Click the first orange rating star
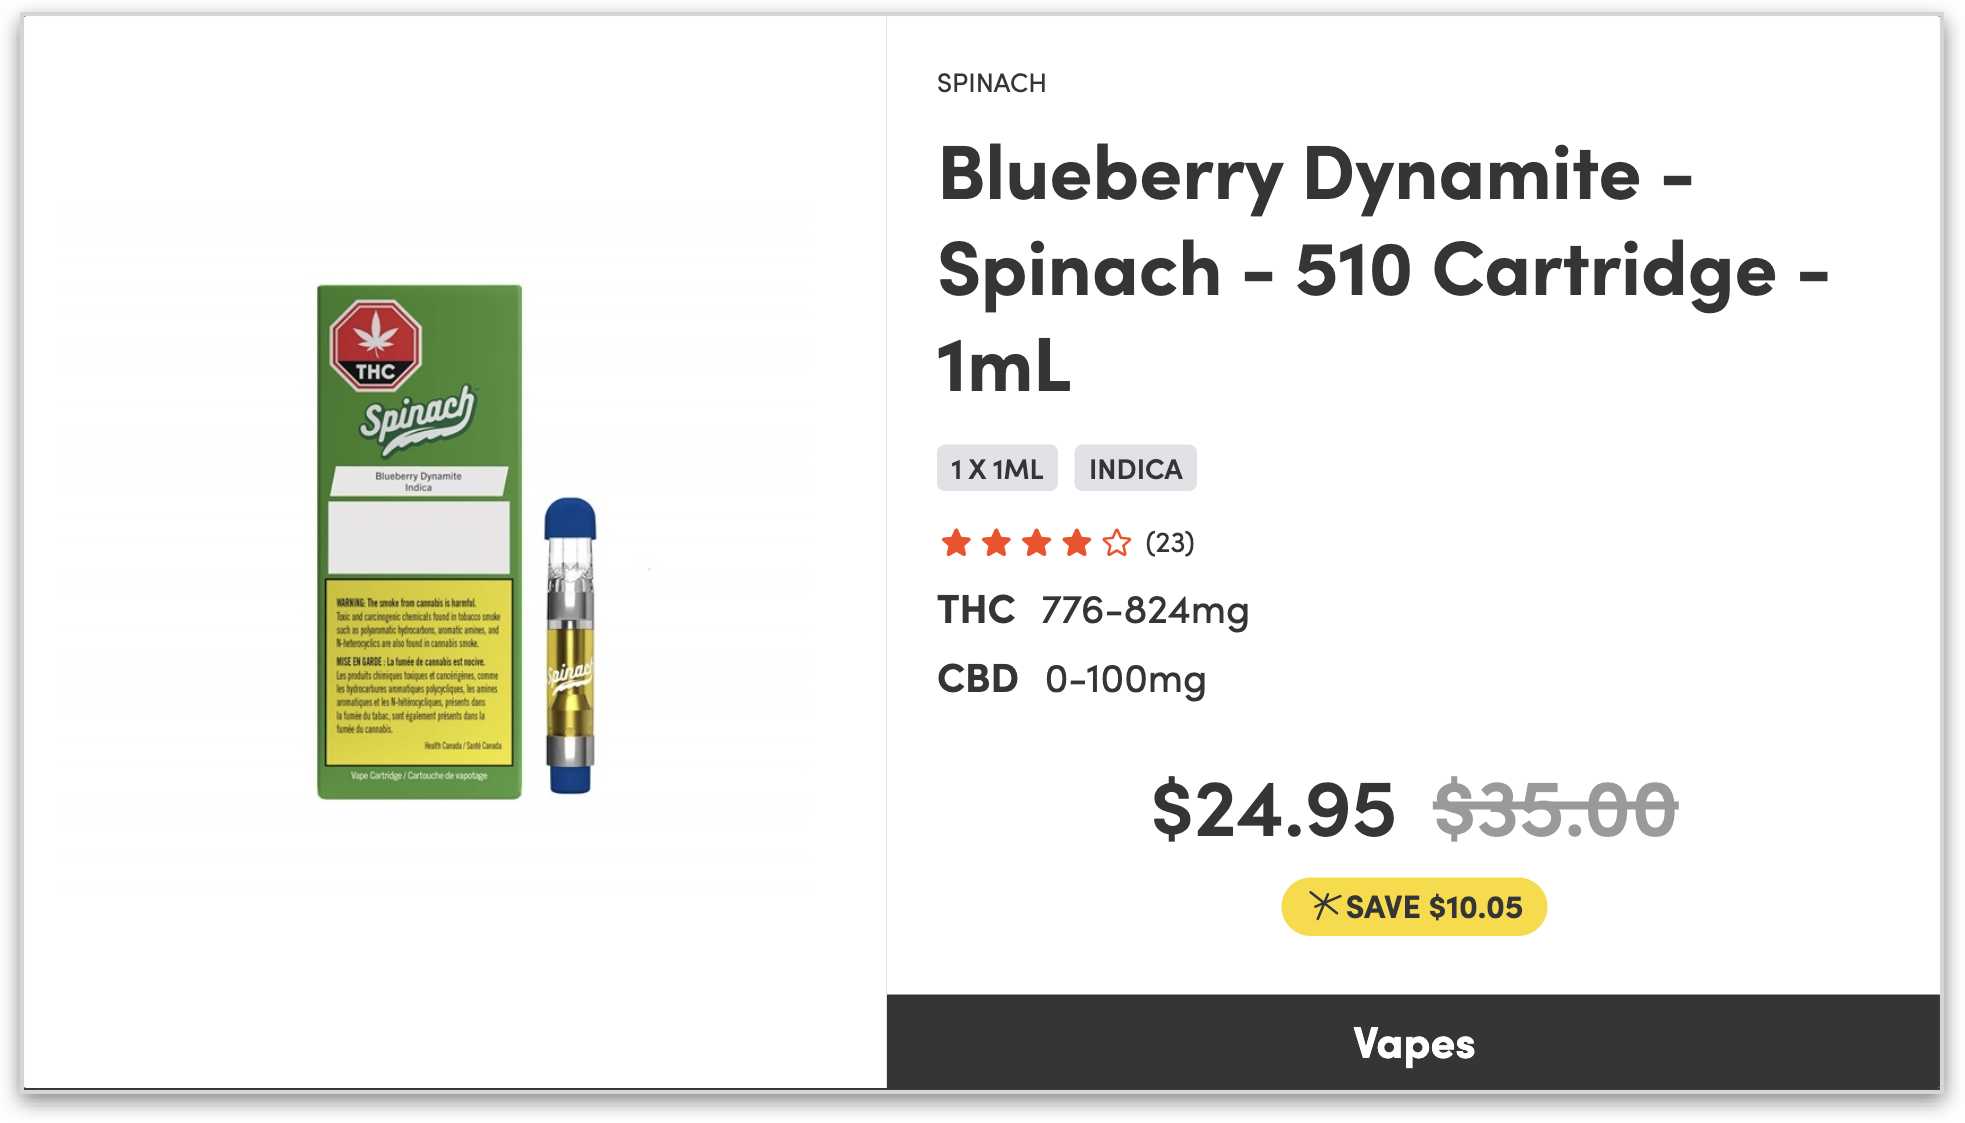This screenshot has height=1123, width=1965. pos(956,543)
